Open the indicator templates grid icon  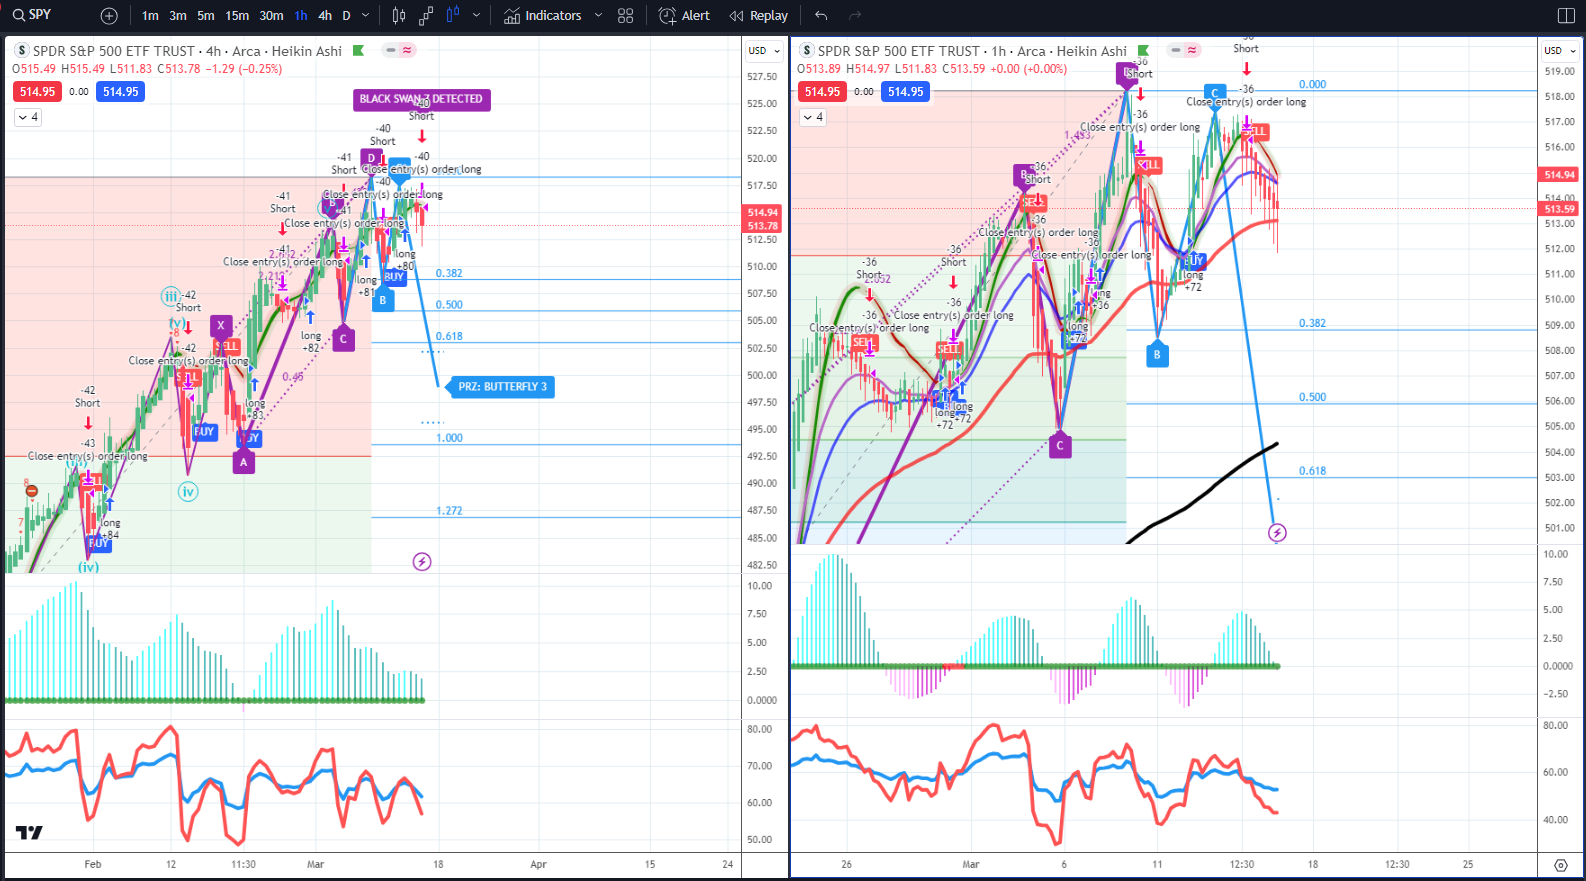pos(626,16)
